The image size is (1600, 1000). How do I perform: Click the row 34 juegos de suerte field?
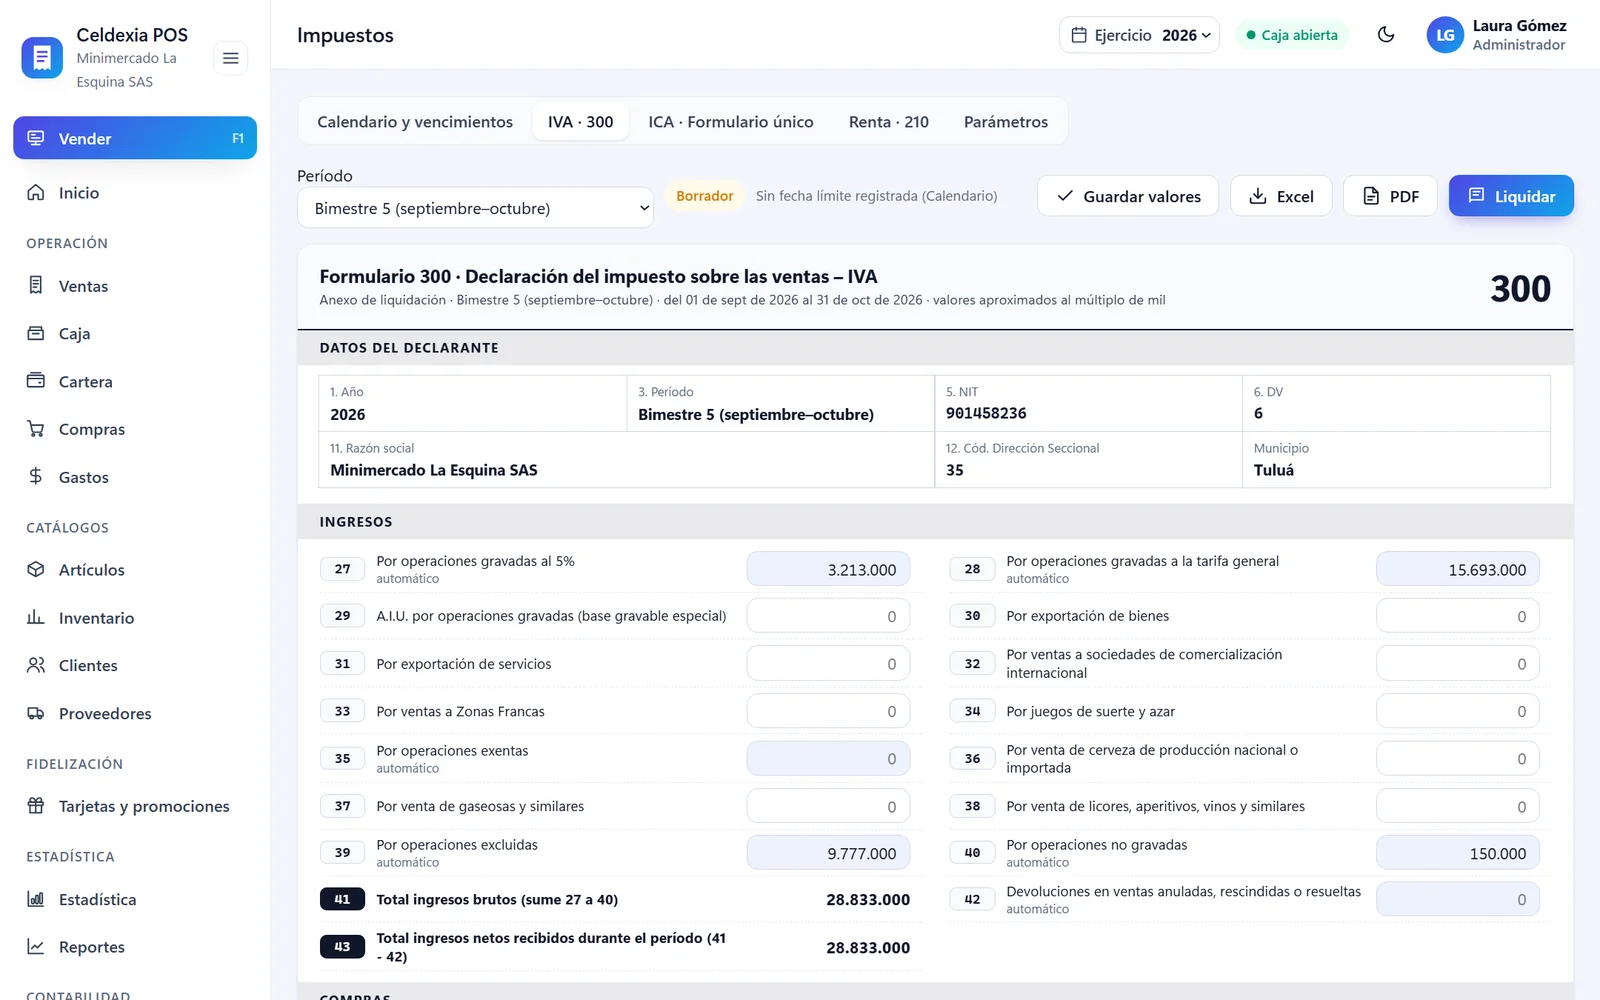1458,711
